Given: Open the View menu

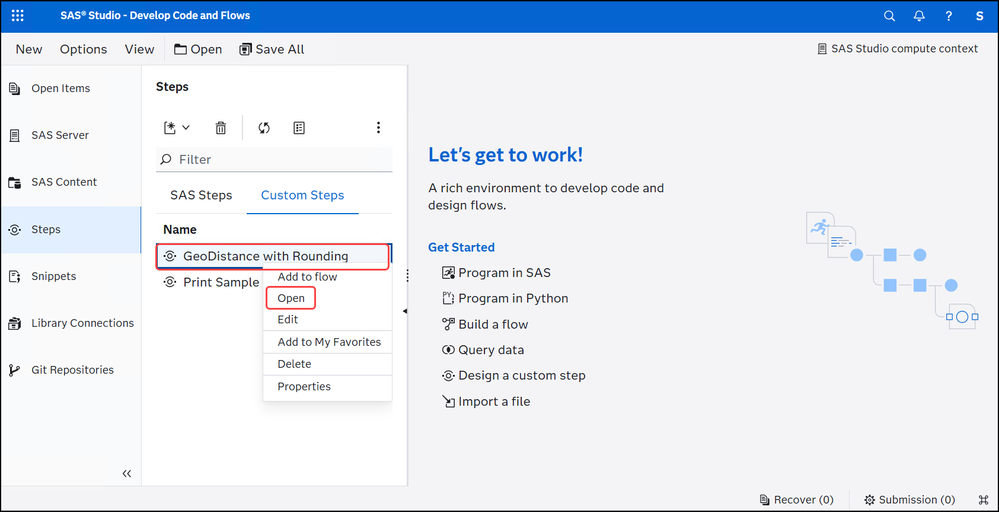Looking at the screenshot, I should [x=140, y=49].
